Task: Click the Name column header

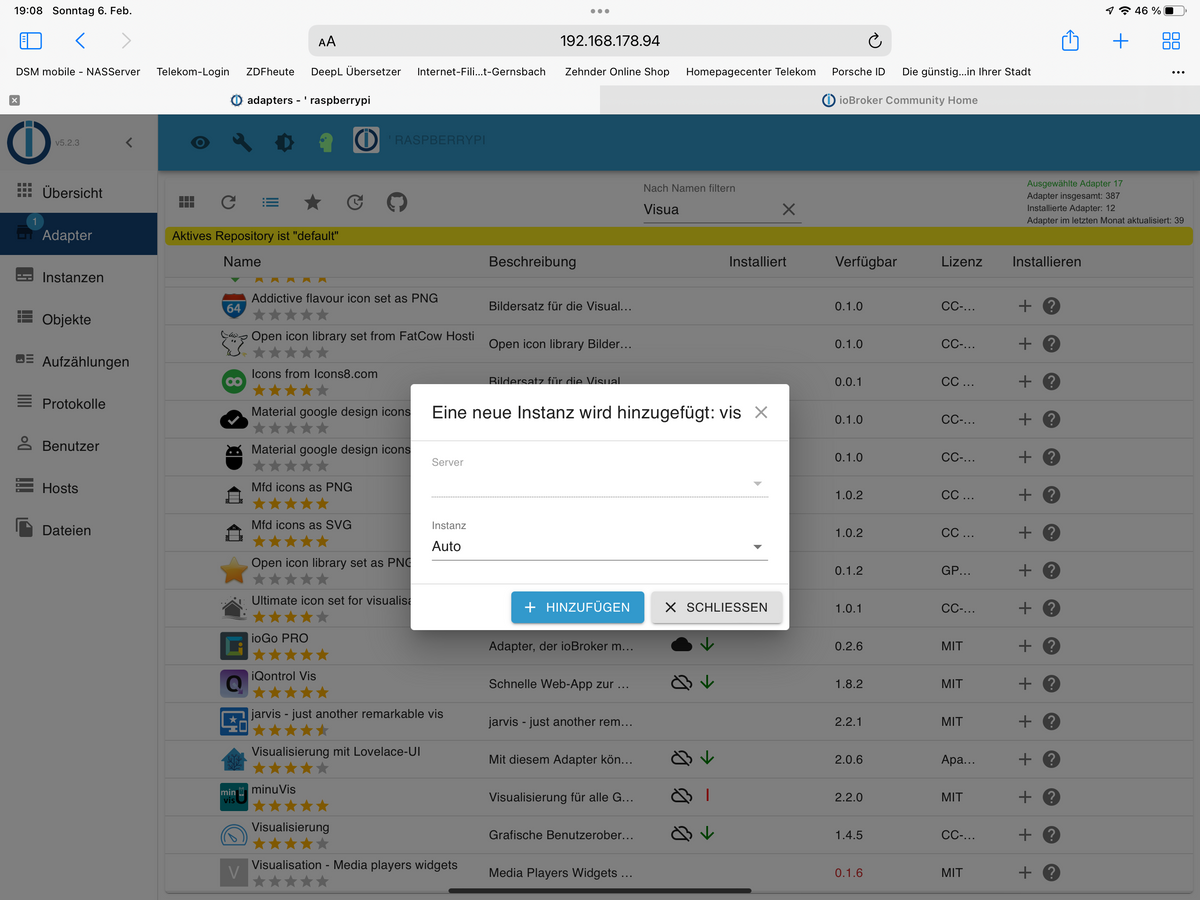Action: 242,262
